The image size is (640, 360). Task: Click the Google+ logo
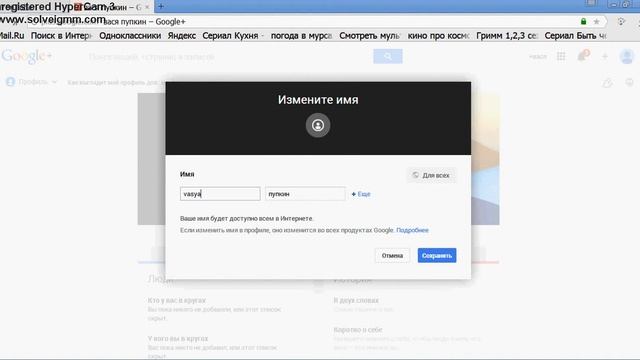[x=27, y=56]
